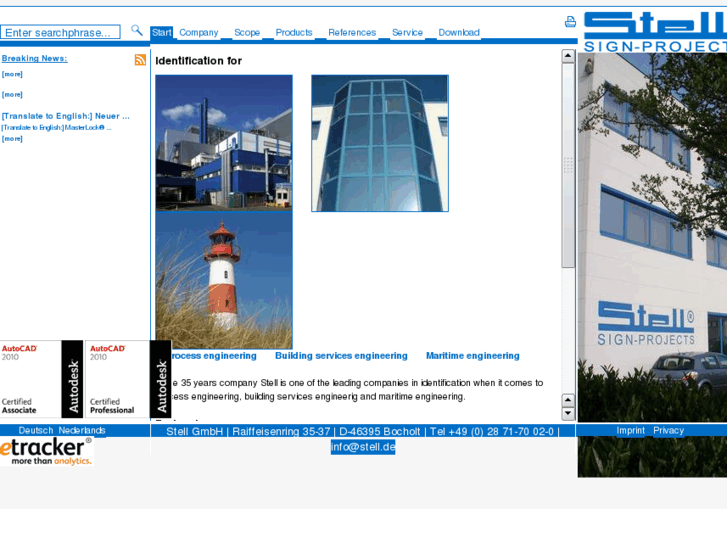Screen dimensions: 727x545
Task: Click the etracker analytics logo
Action: tap(46, 451)
